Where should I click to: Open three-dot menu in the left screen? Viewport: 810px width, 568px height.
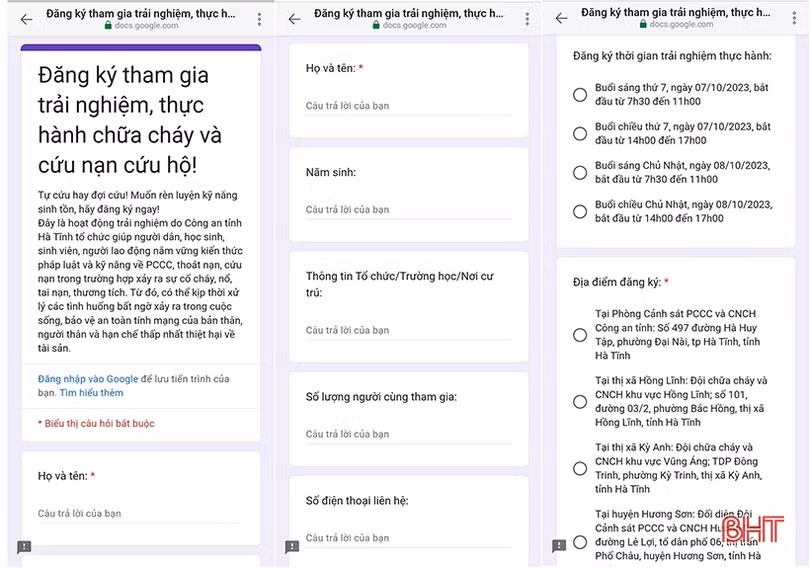259,19
